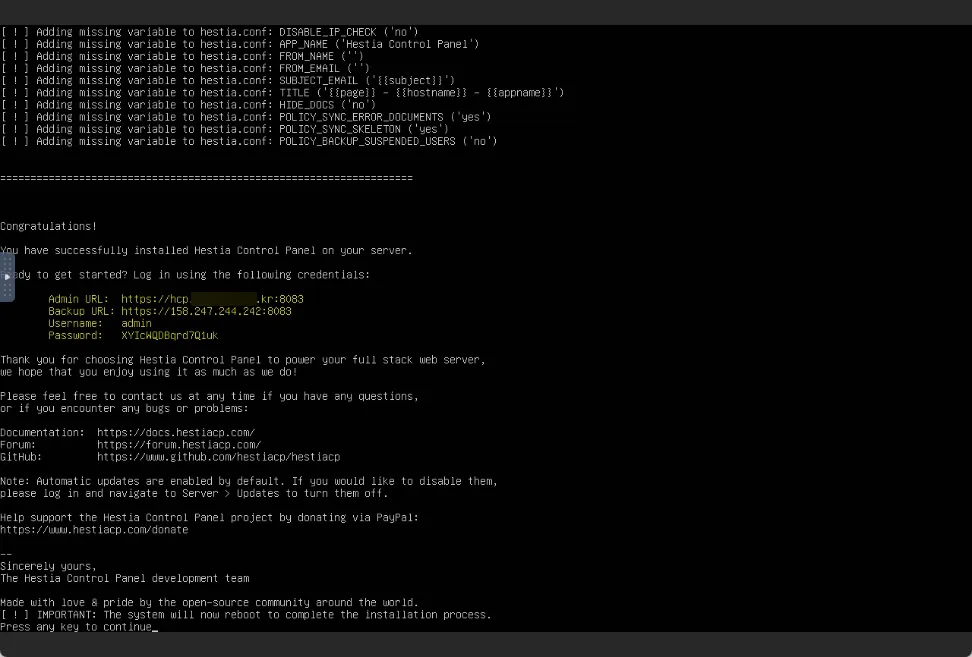
Task: Click the POLICY_SYNC_ERROR_DOCUMENTS line
Action: (x=245, y=117)
